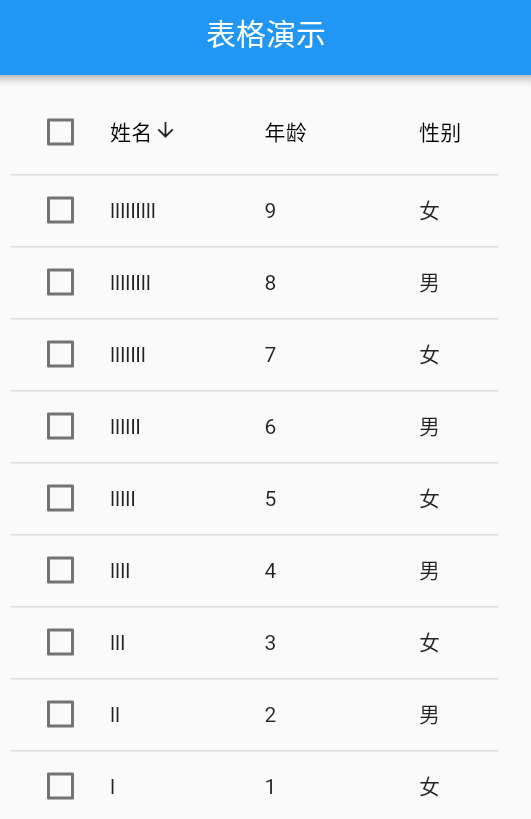The width and height of the screenshot is (531, 819).
Task: Click the 男 gender cell in the age 4 row
Action: tap(429, 571)
